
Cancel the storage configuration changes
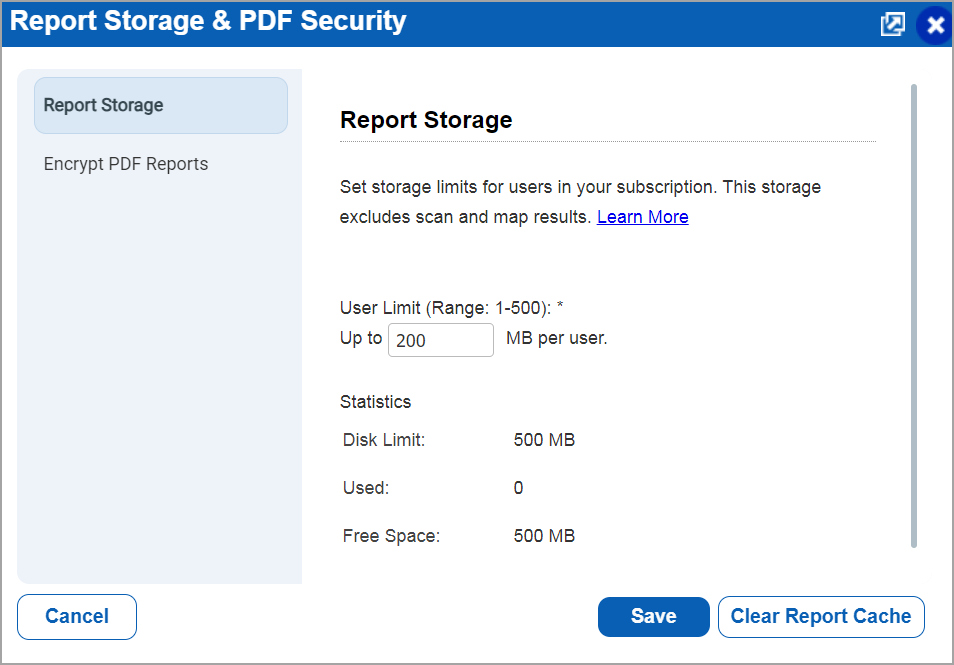[76, 617]
